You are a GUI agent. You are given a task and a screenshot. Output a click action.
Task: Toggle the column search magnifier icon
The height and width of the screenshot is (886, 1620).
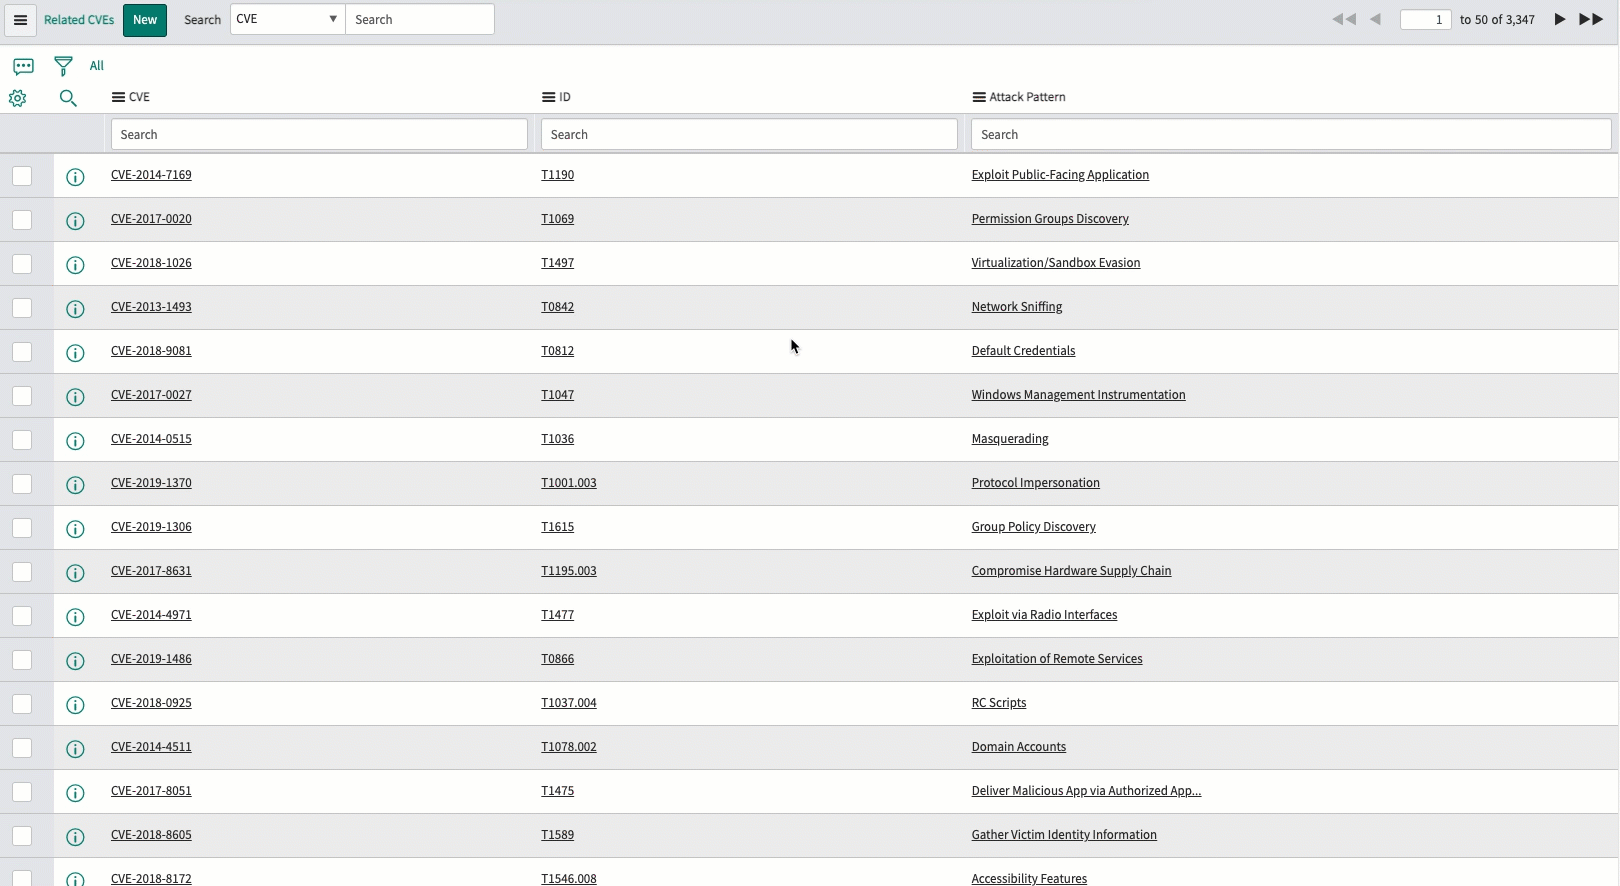coord(68,98)
